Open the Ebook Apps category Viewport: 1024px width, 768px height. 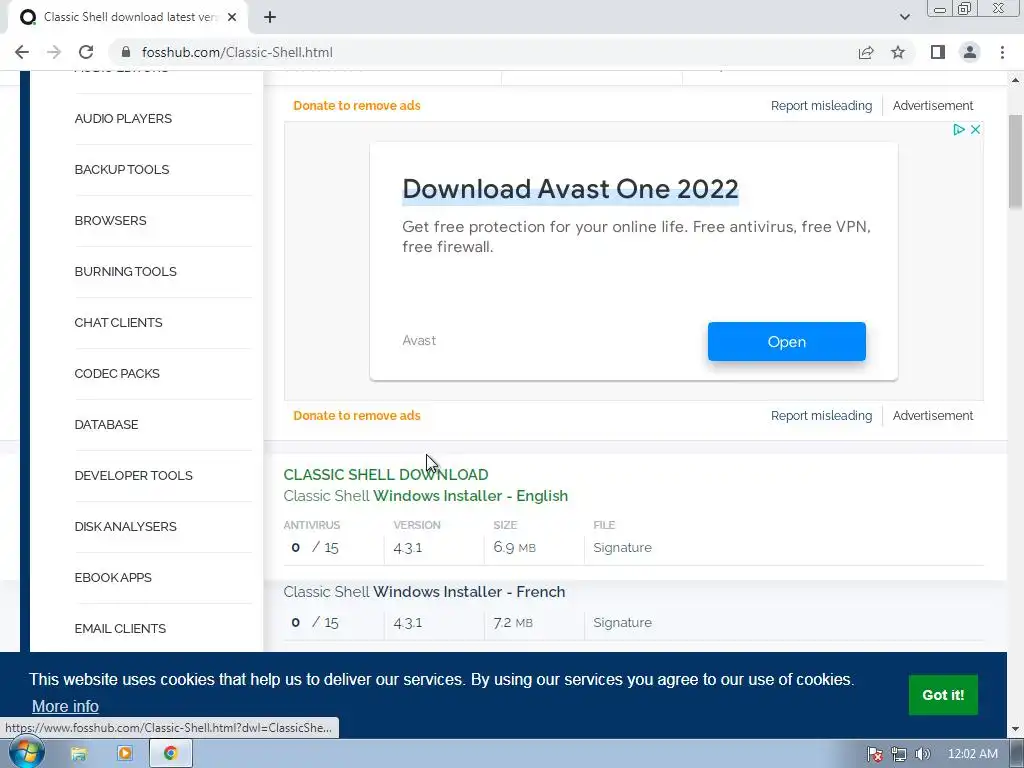pos(113,577)
